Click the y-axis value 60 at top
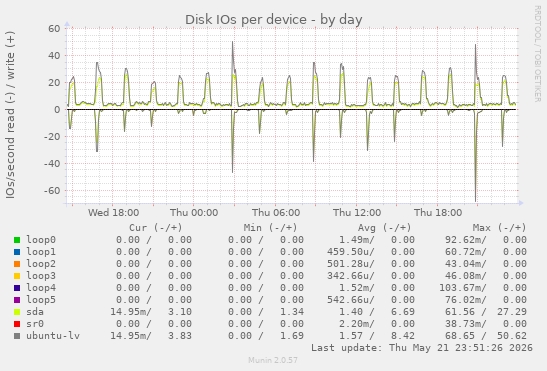Image resolution: width=547 pixels, height=371 pixels. (54, 29)
